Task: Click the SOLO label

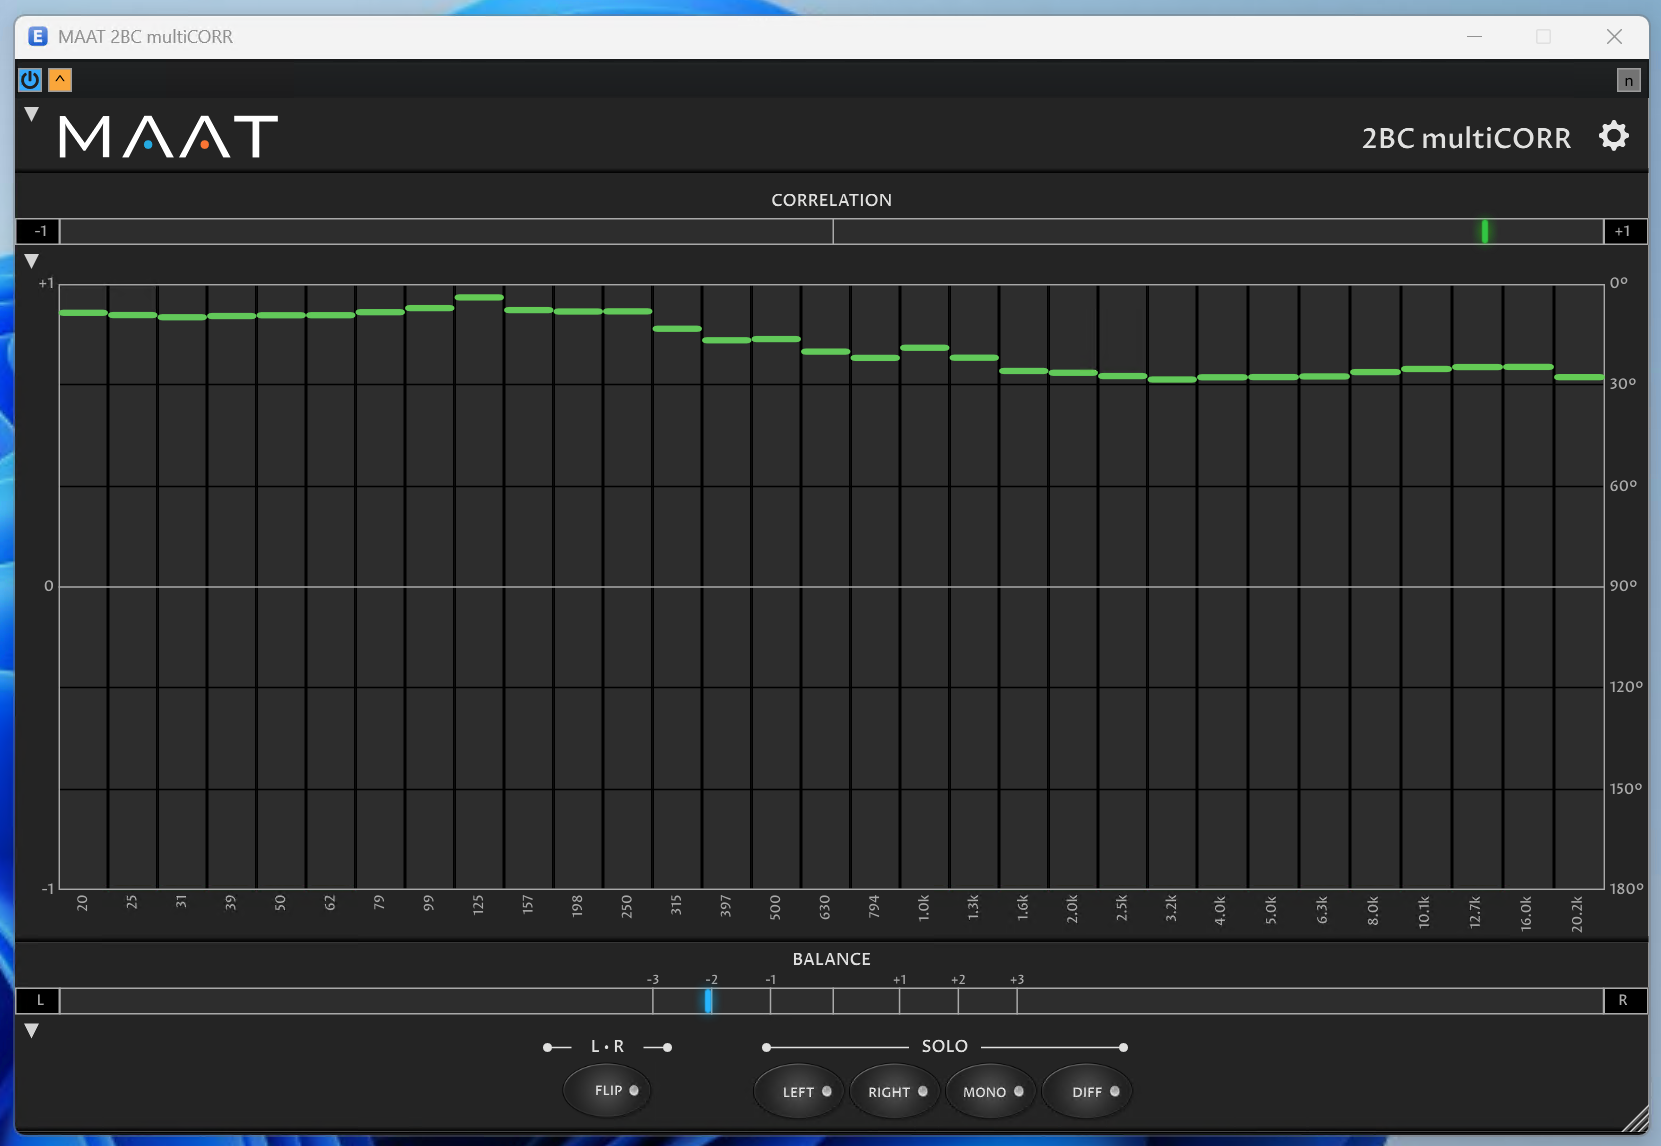Action: [x=944, y=1046]
